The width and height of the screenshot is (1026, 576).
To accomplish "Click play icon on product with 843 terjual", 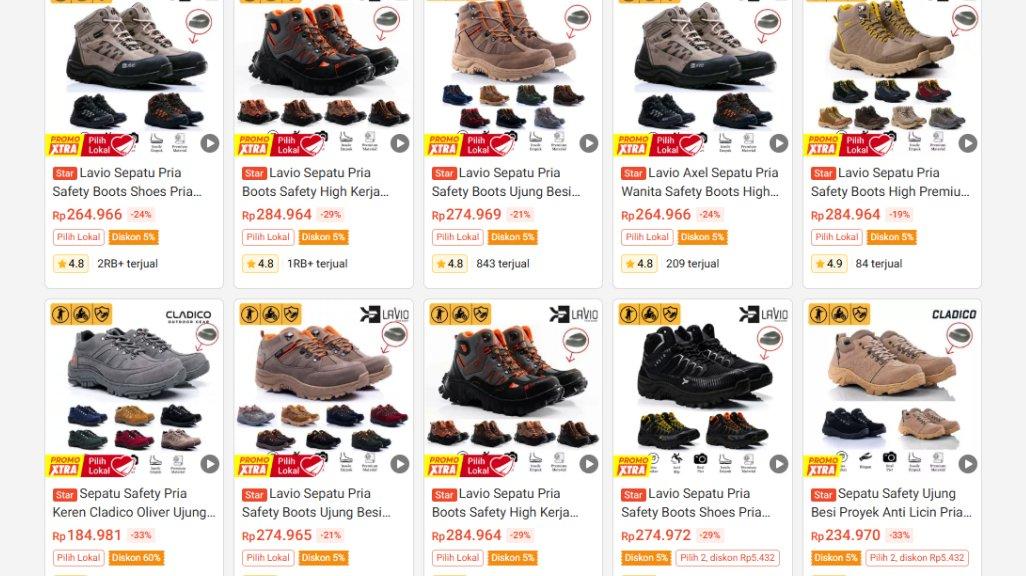I will pyautogui.click(x=588, y=143).
